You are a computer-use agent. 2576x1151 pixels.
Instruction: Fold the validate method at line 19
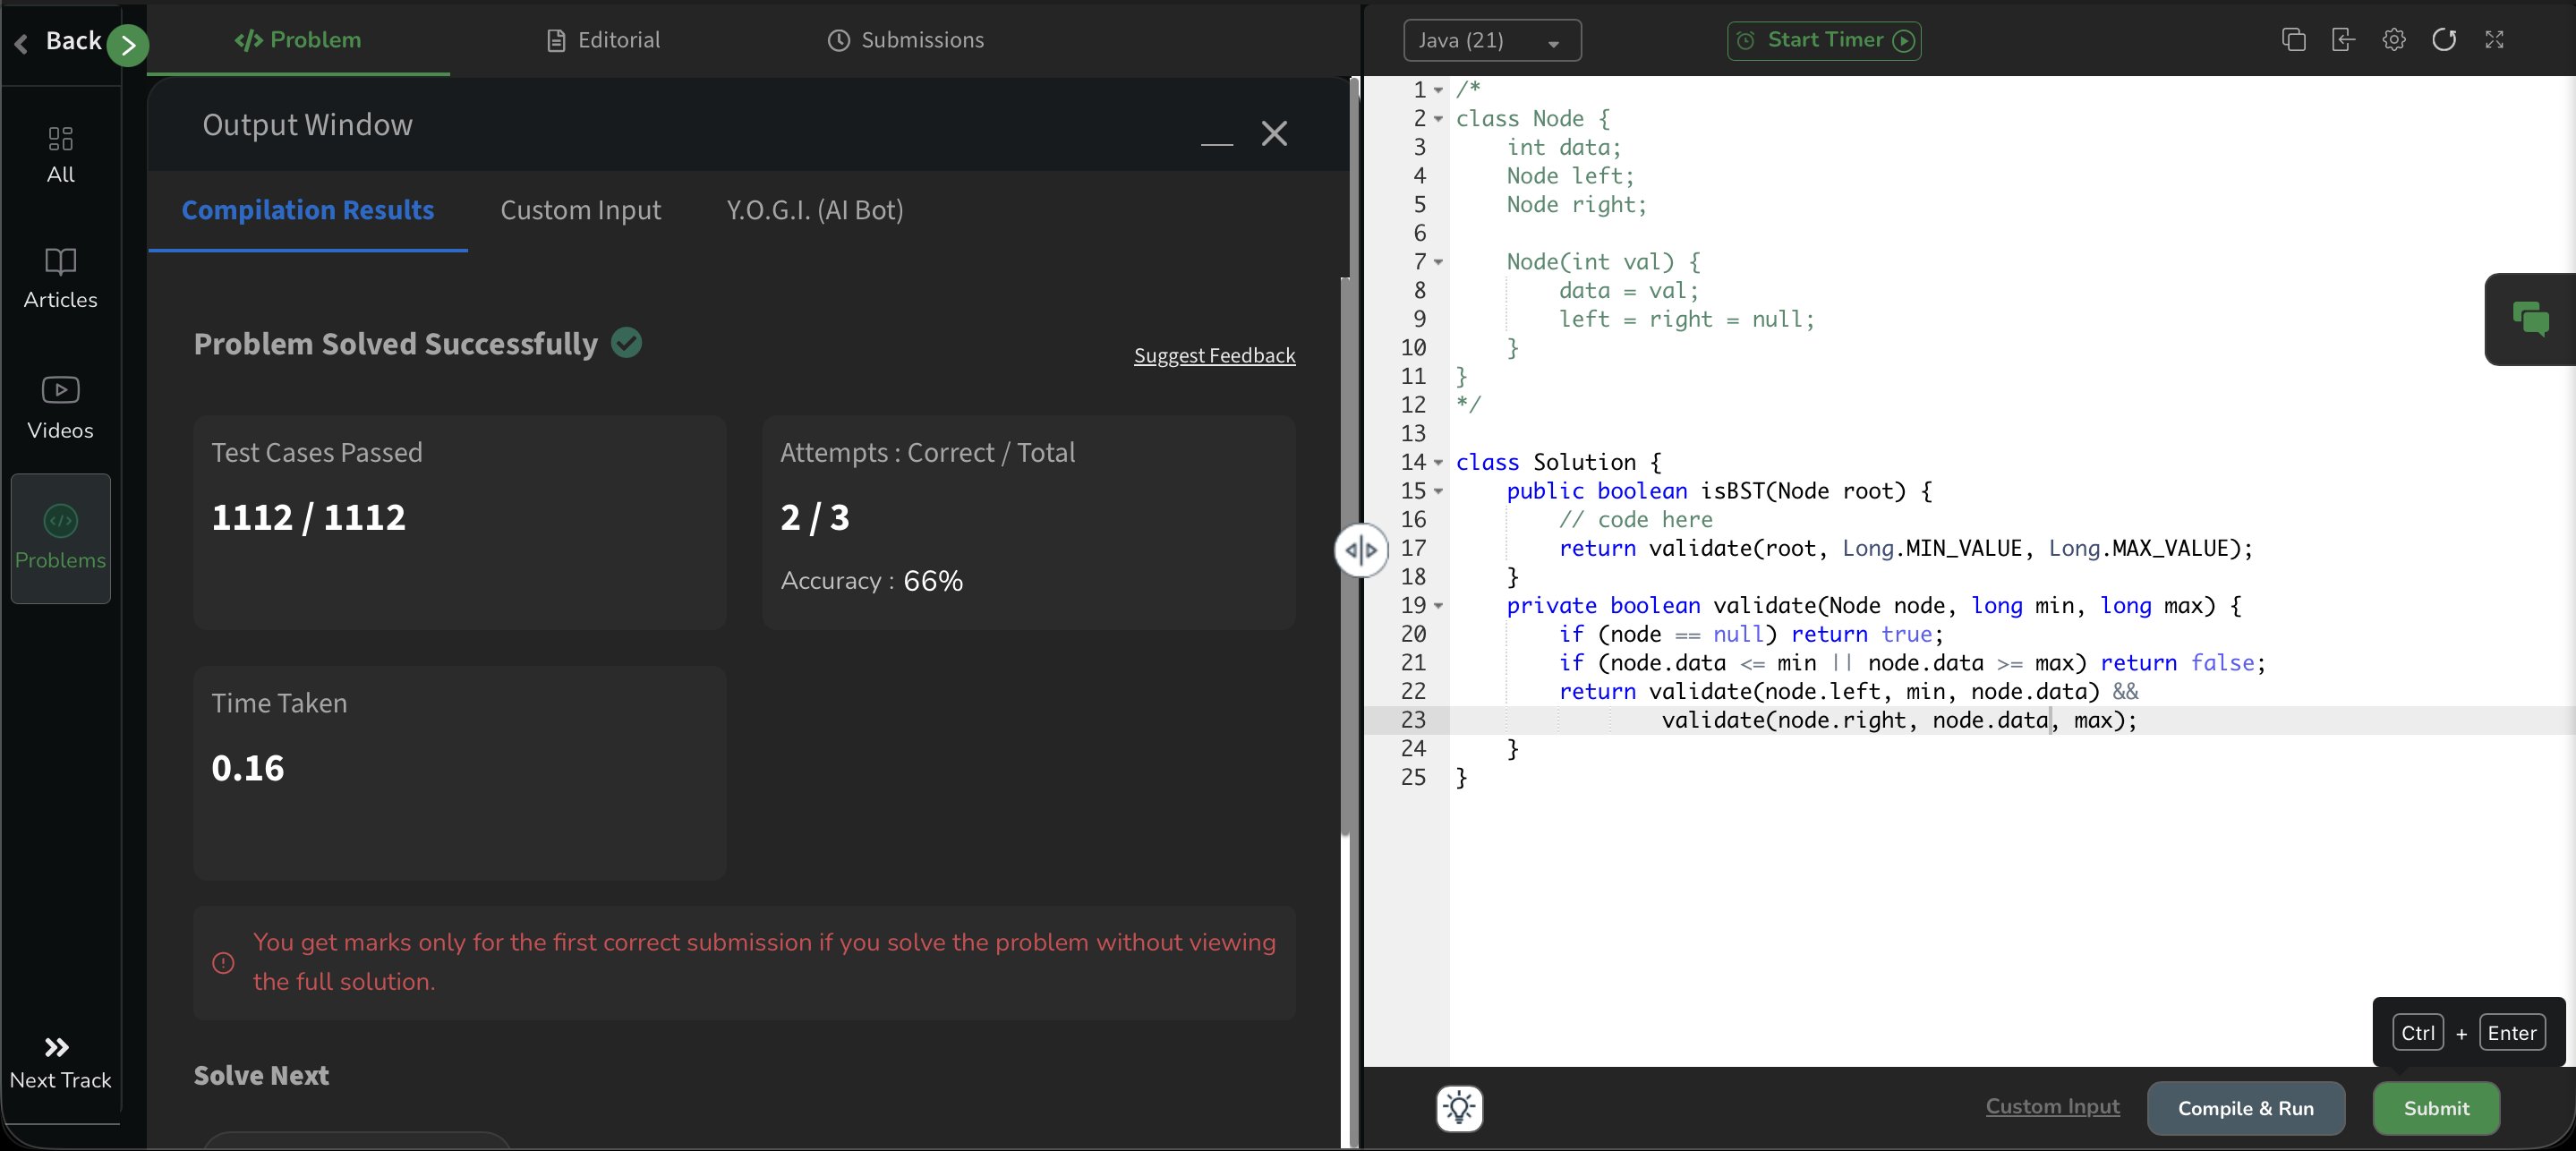pos(1438,606)
